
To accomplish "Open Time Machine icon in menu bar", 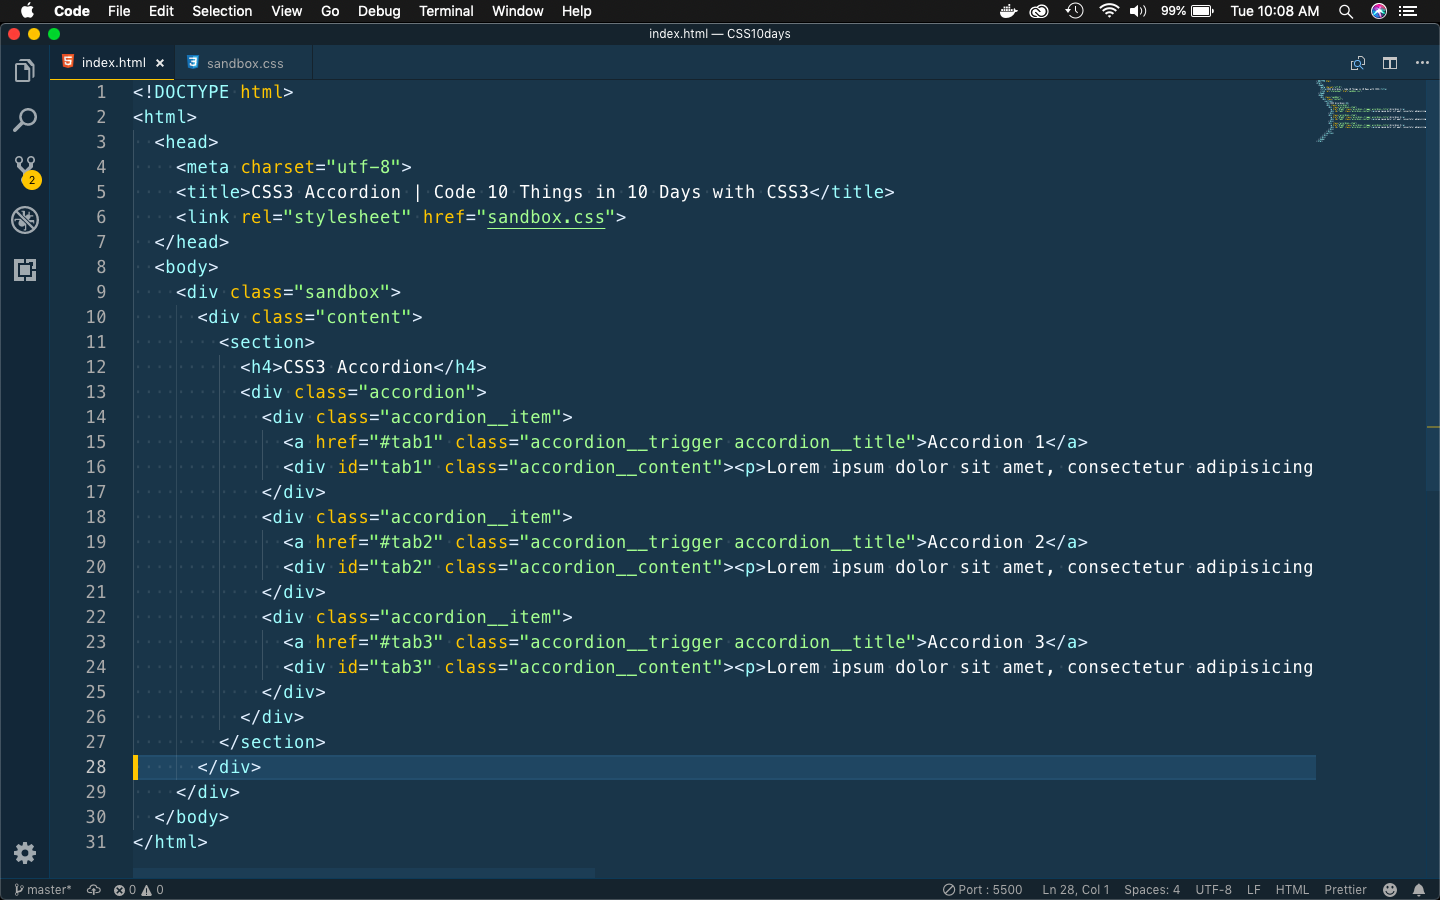I will point(1074,11).
